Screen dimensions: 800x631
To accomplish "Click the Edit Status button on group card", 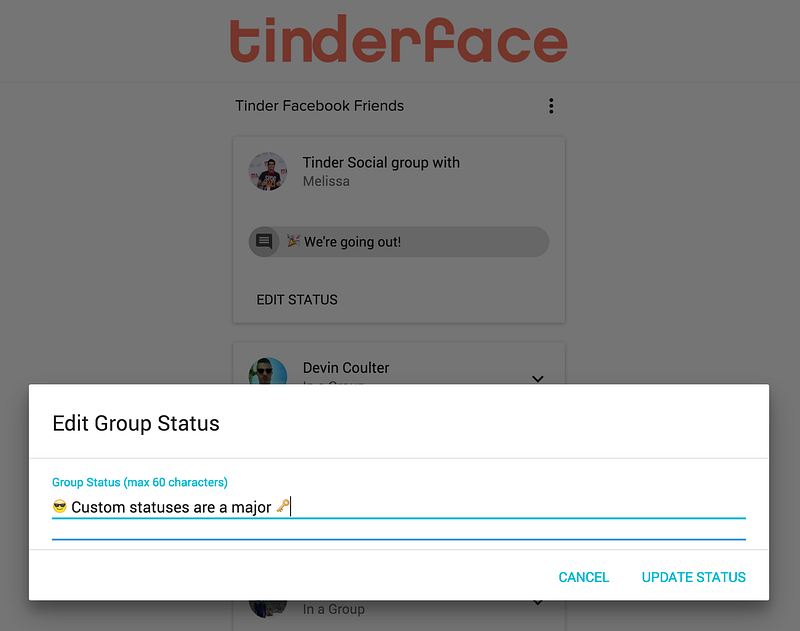I will (297, 299).
